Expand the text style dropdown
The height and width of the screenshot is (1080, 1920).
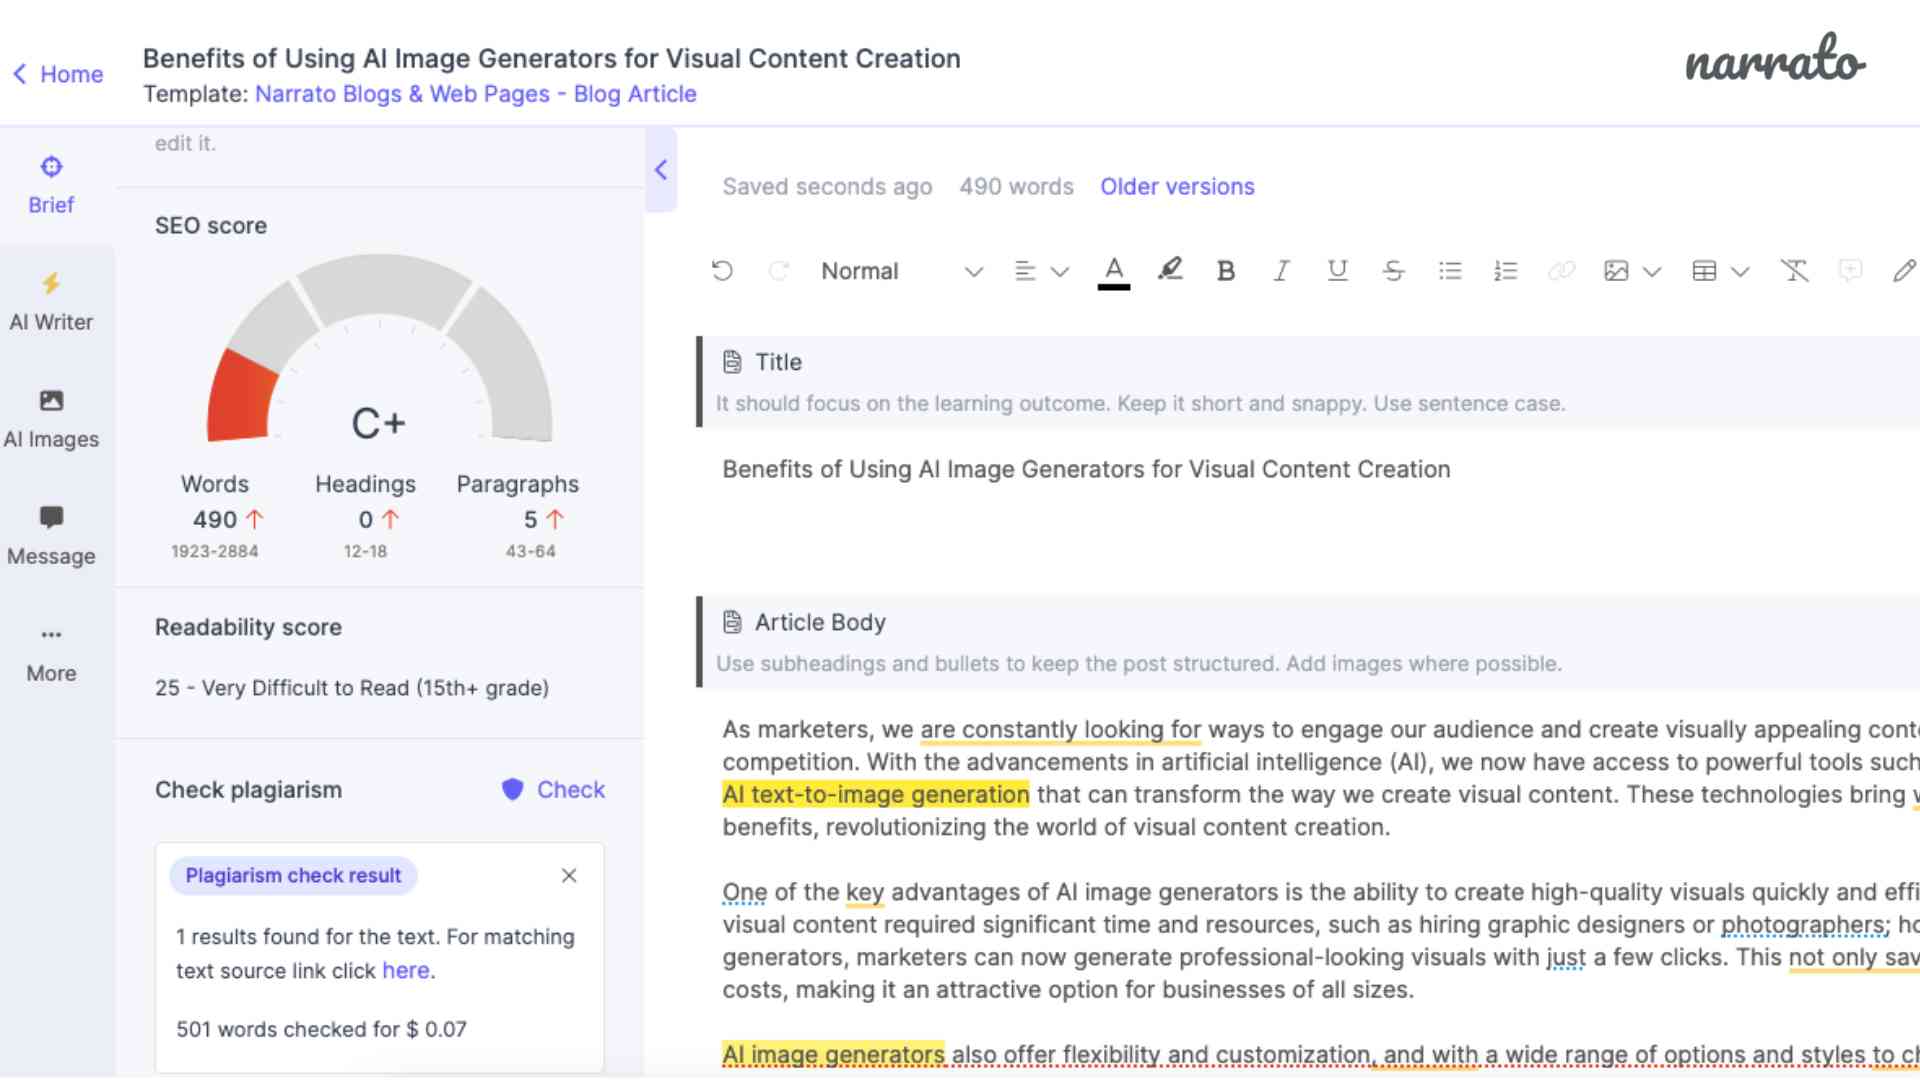972,270
